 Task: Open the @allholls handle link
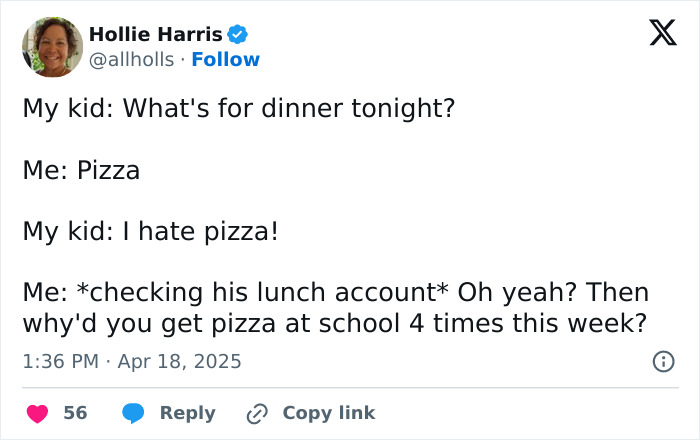coord(131,59)
